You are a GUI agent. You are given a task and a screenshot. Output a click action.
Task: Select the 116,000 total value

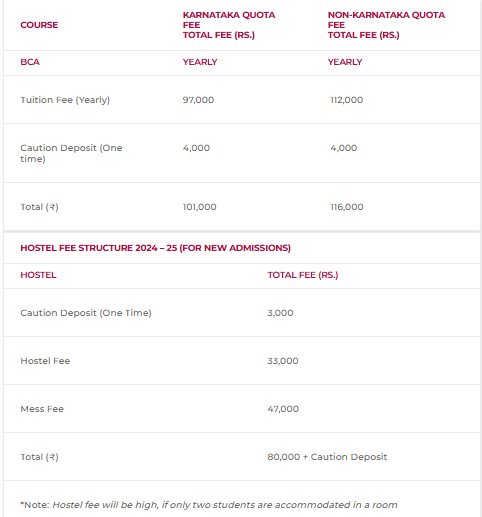point(346,207)
